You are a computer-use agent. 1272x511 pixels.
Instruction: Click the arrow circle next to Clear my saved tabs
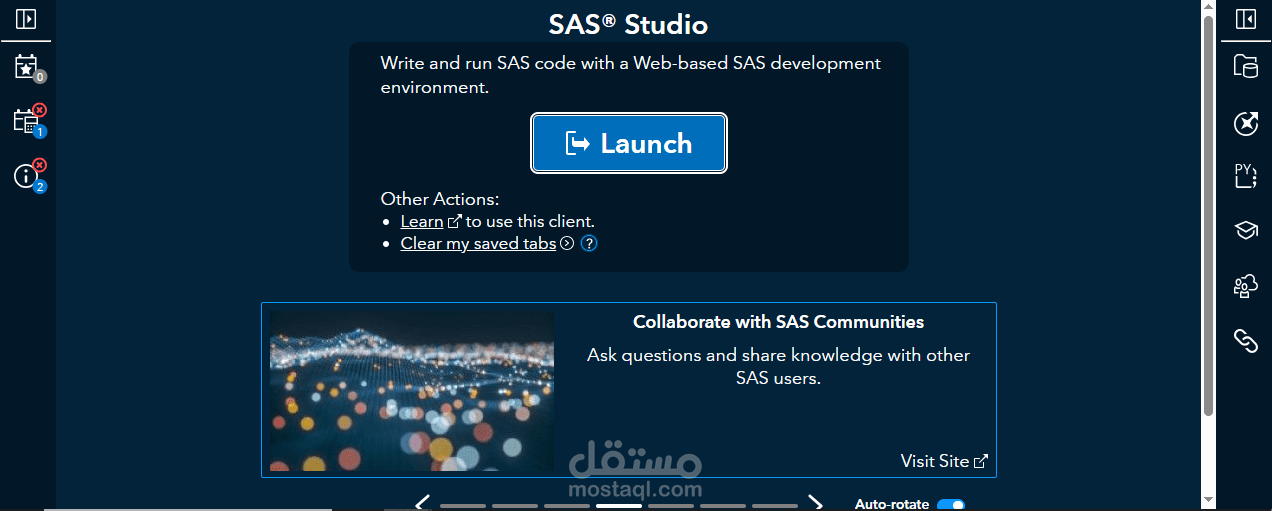point(567,243)
